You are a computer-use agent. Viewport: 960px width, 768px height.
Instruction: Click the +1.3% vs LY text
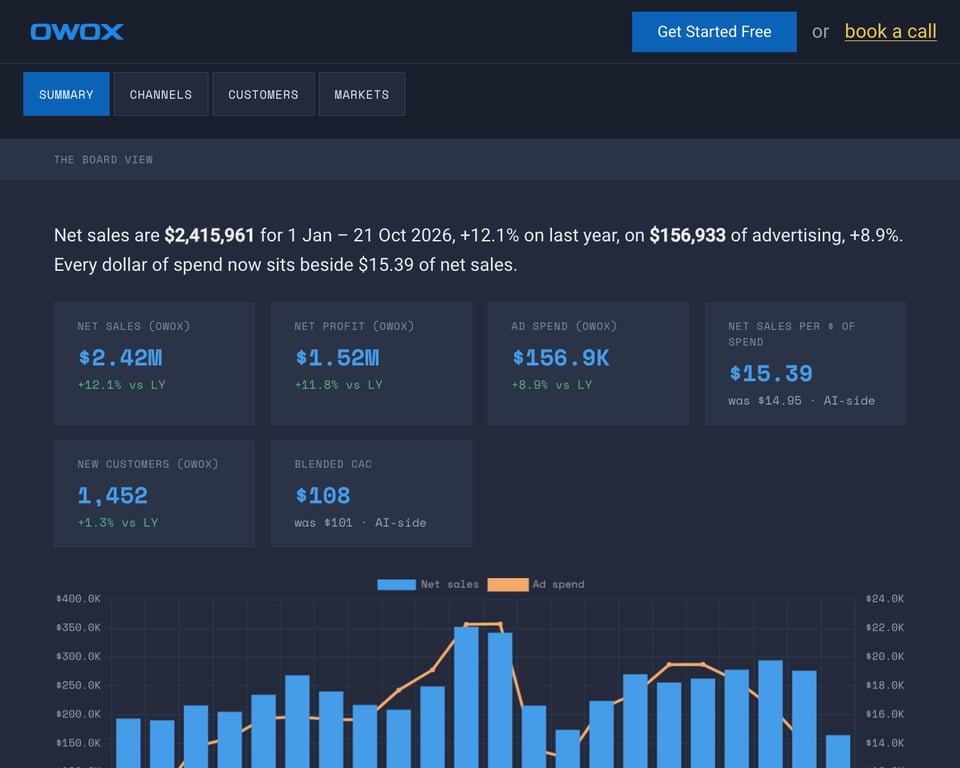click(x=118, y=522)
